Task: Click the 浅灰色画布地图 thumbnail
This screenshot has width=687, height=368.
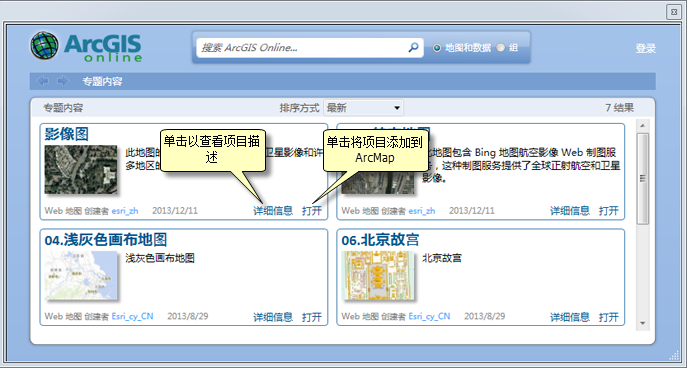Action: [x=81, y=276]
